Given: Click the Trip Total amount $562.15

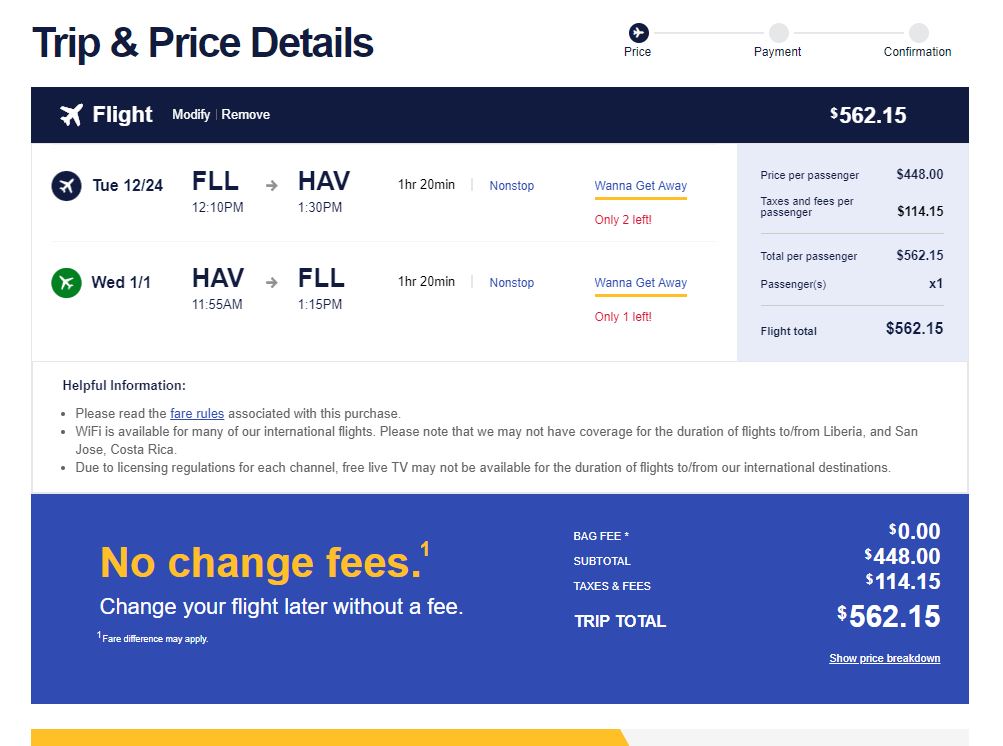Looking at the screenshot, I should pos(888,617).
